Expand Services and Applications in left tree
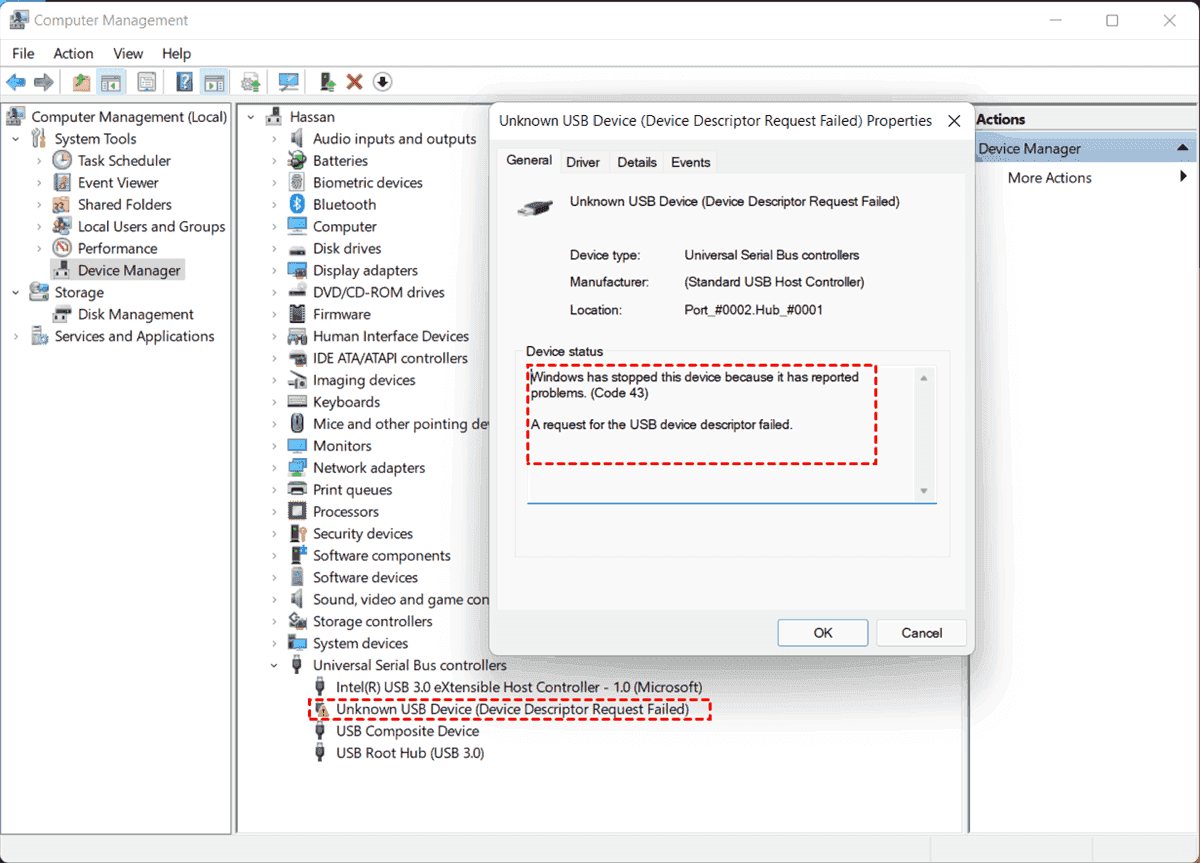 pos(16,337)
